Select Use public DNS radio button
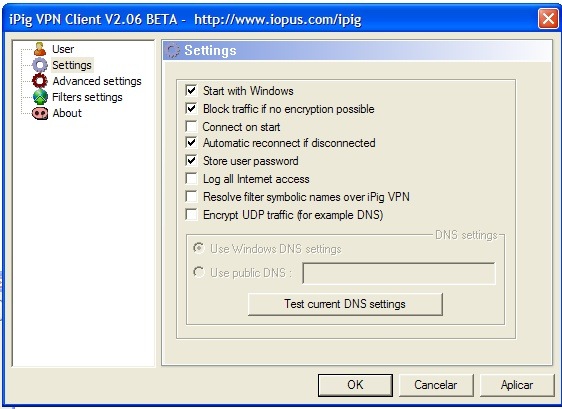The image size is (562, 409). [x=199, y=272]
